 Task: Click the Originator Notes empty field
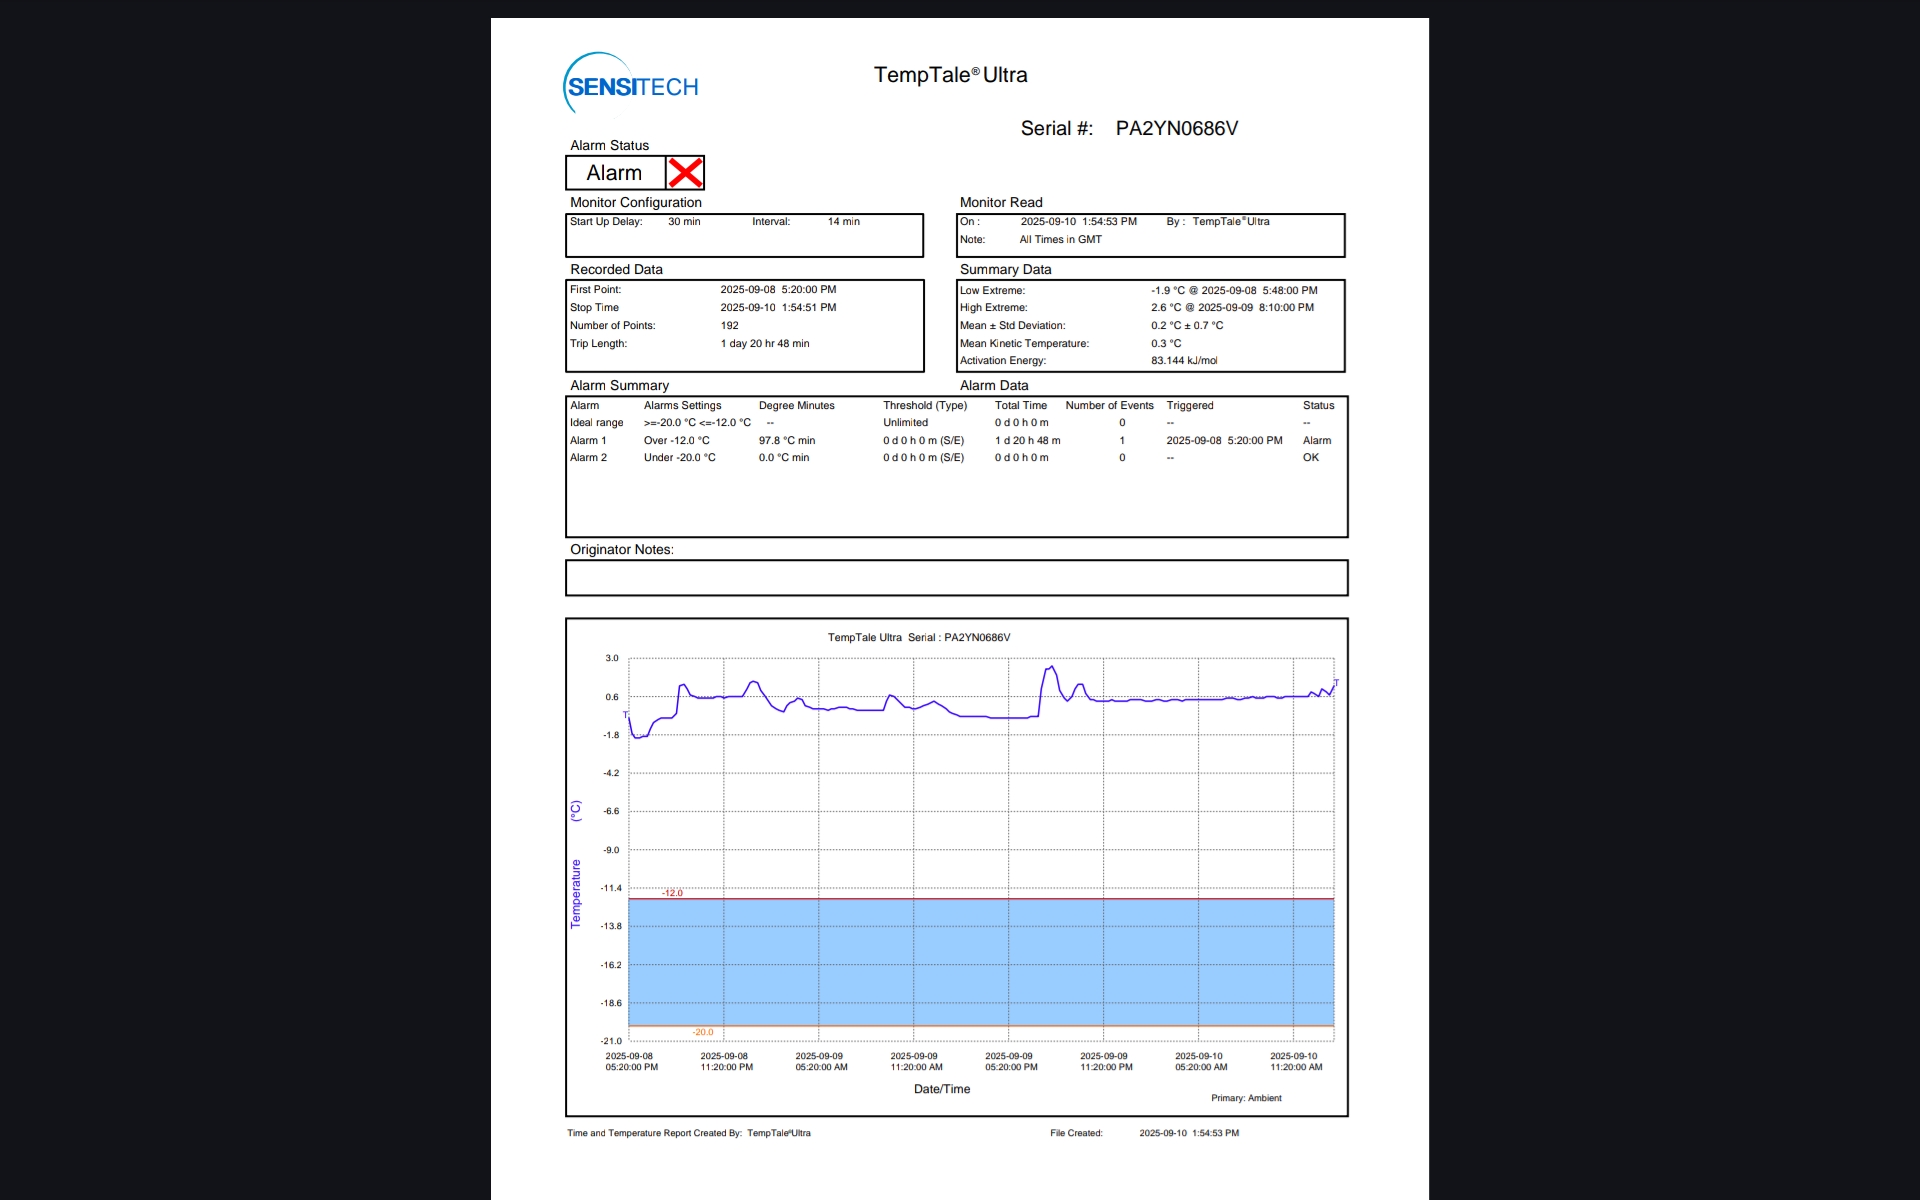(x=956, y=578)
